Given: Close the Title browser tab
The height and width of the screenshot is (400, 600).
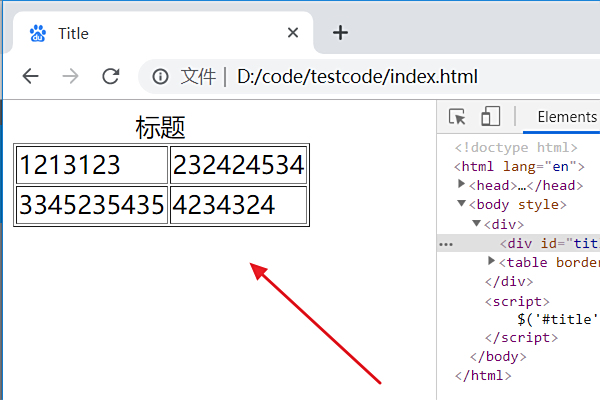Looking at the screenshot, I should coord(293,33).
